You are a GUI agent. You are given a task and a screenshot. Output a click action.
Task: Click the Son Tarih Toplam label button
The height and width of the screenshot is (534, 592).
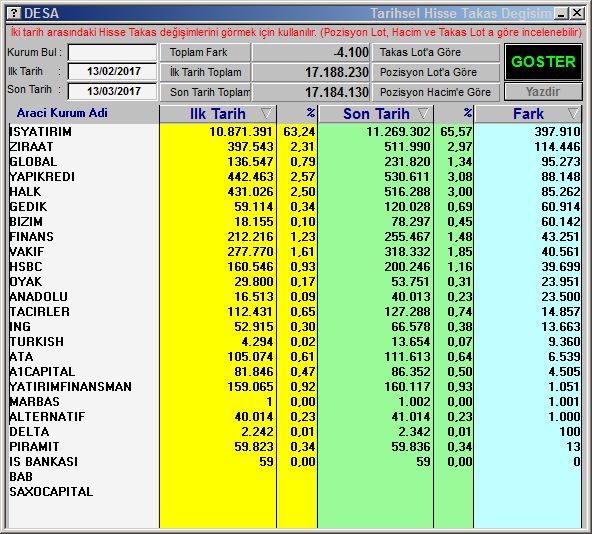click(x=205, y=92)
